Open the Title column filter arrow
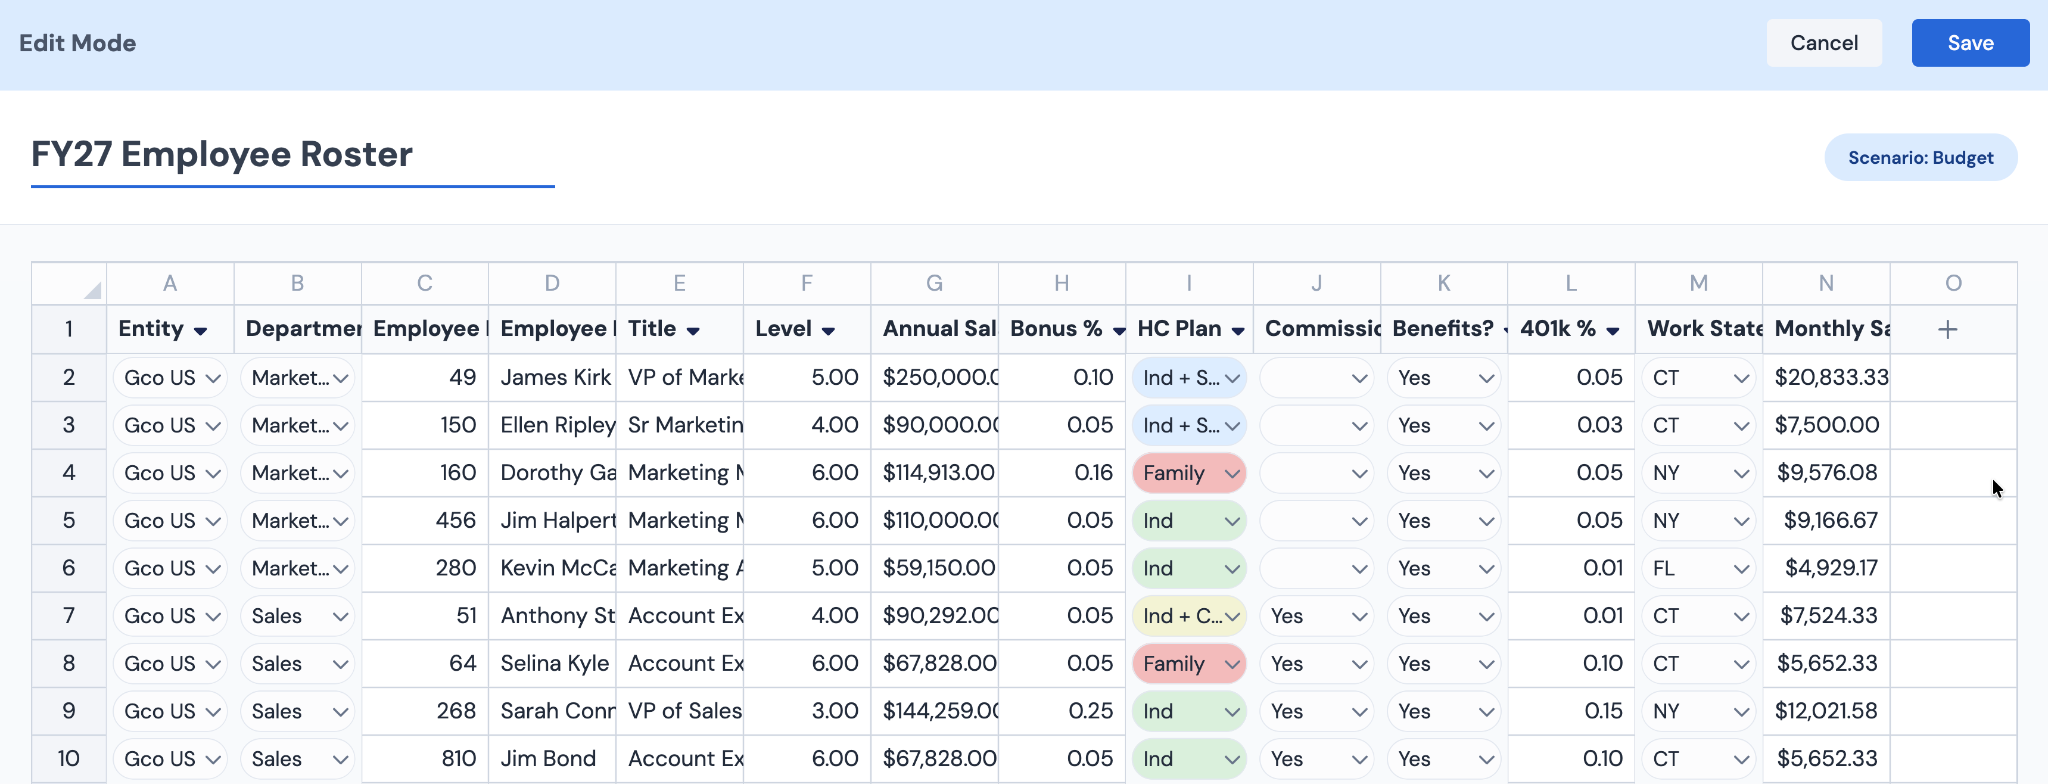Screen dimensions: 2048x784 693,331
